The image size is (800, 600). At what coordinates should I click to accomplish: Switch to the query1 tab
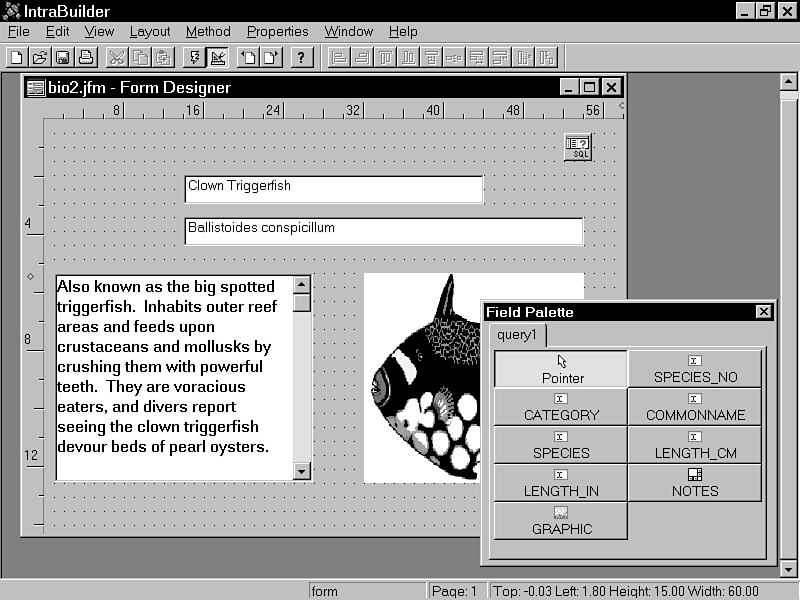coord(517,335)
